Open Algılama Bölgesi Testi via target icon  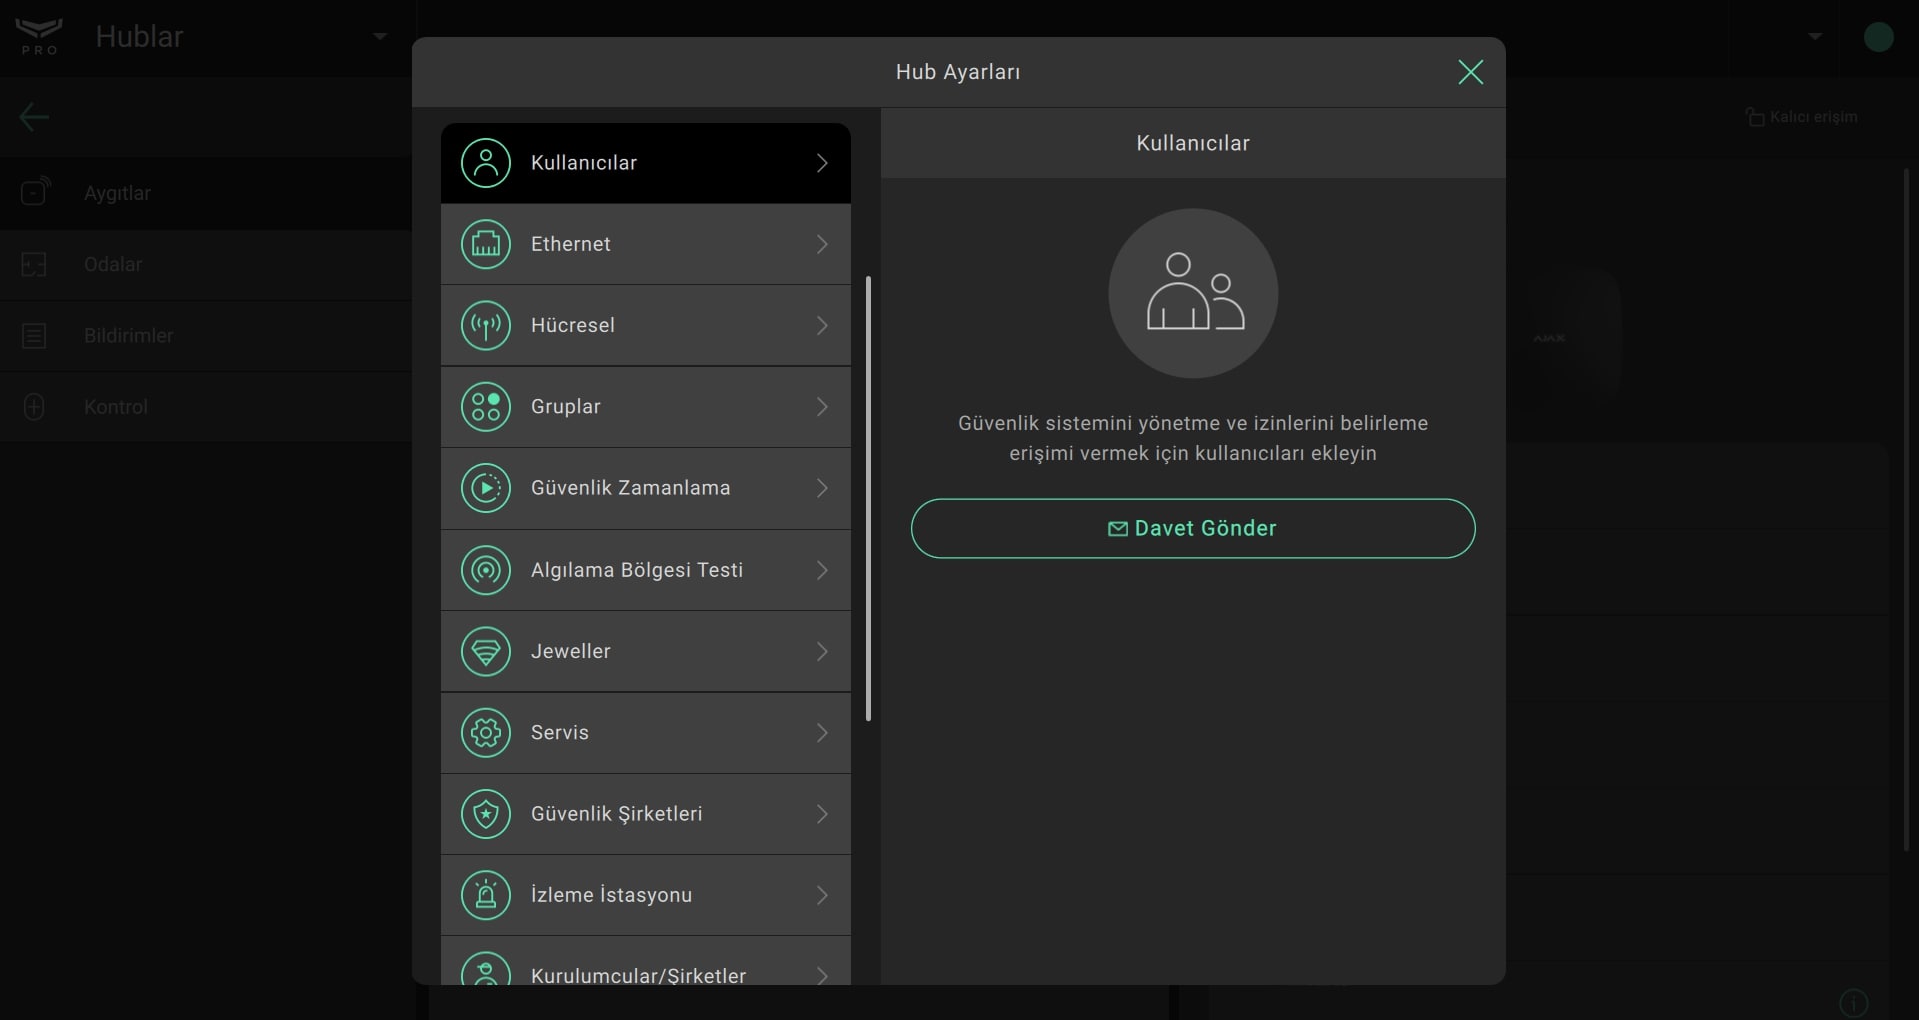point(486,570)
